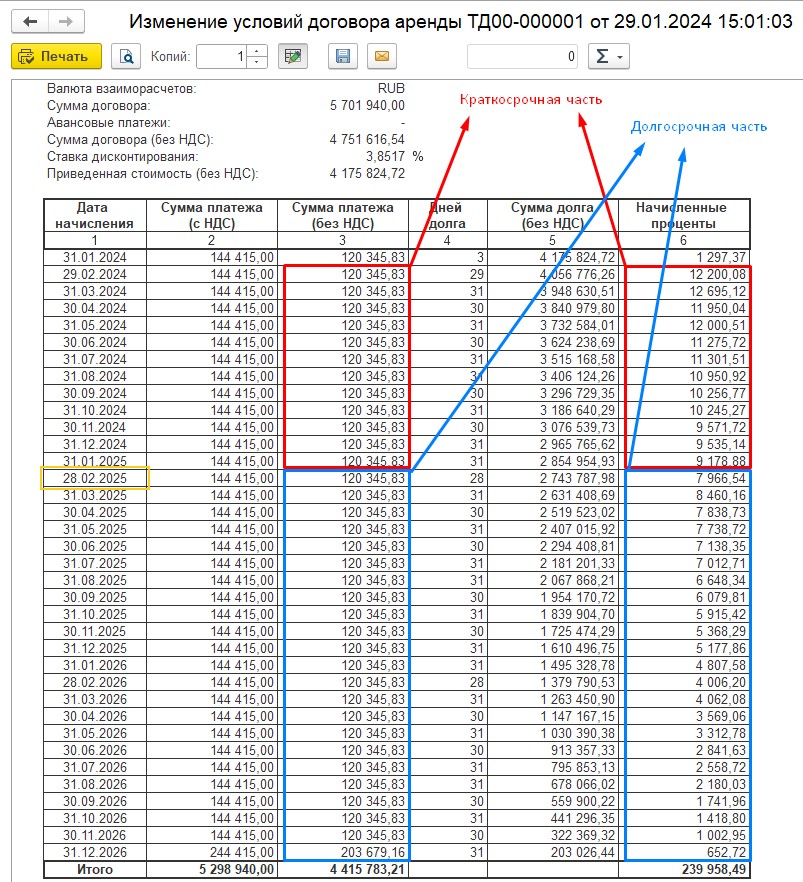The image size is (803, 882).
Task: Select the Дата начисления column header
Action: pos(95,215)
